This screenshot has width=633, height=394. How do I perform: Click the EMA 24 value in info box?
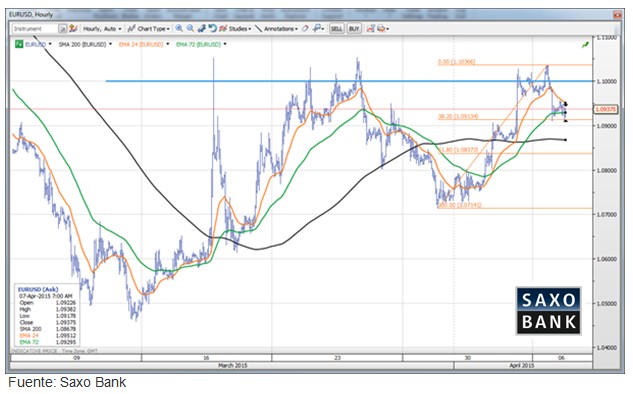(x=66, y=335)
